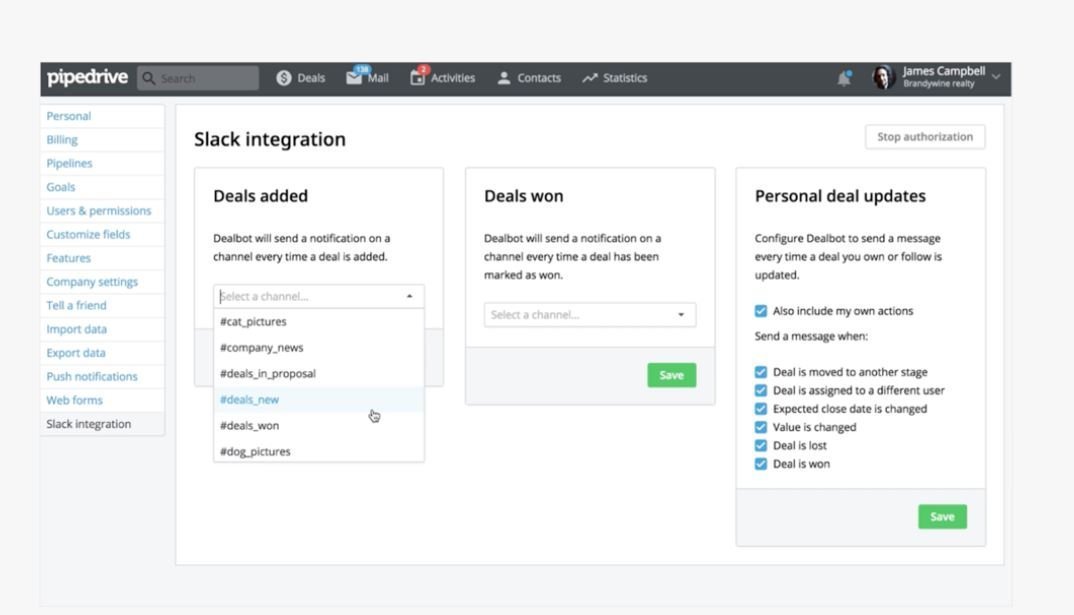This screenshot has width=1074, height=615.
Task: Click the Activities calendar icon
Action: tap(417, 77)
